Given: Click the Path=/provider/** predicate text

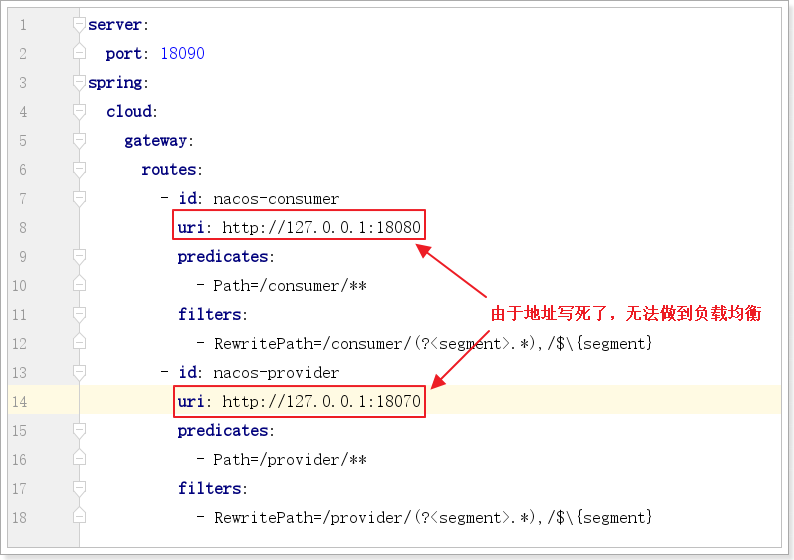Looking at the screenshot, I should point(289,459).
